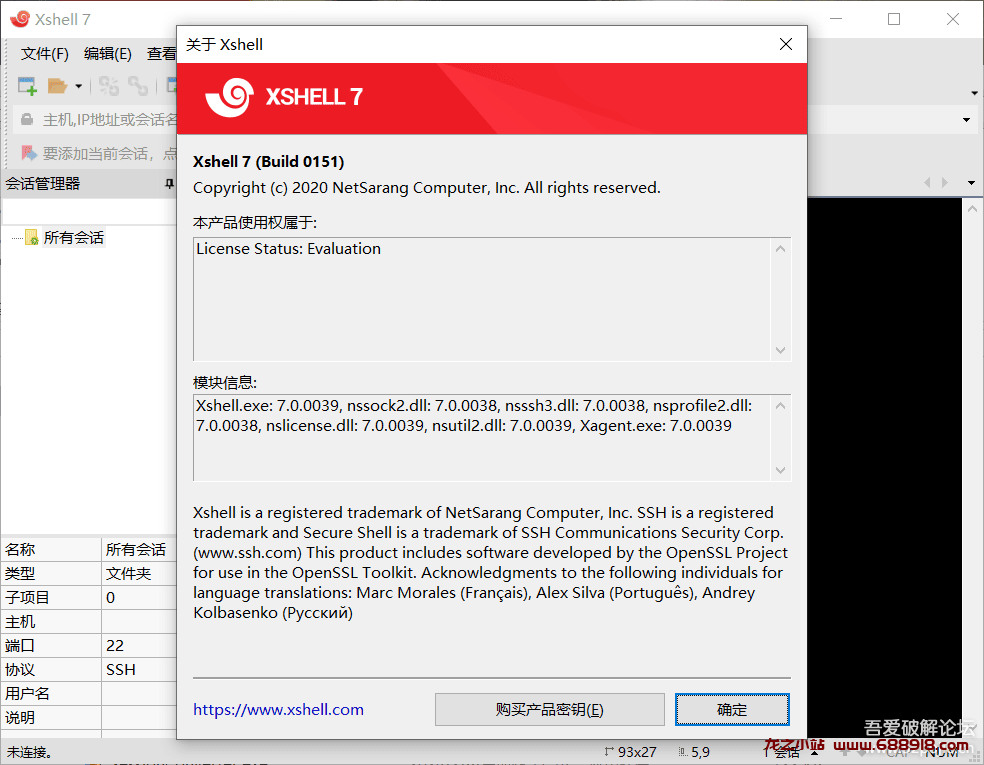This screenshot has width=984, height=765.
Task: Click the next tab right arrow
Action: click(x=944, y=183)
